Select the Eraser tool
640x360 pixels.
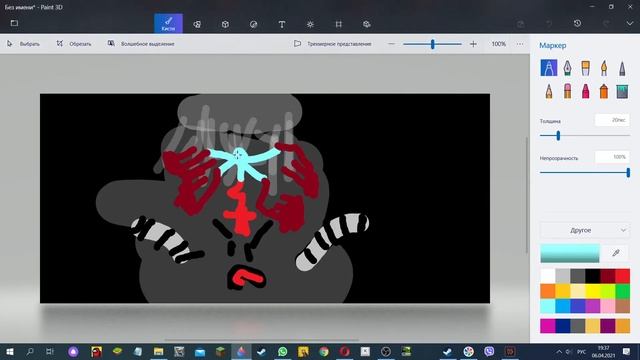tap(567, 91)
